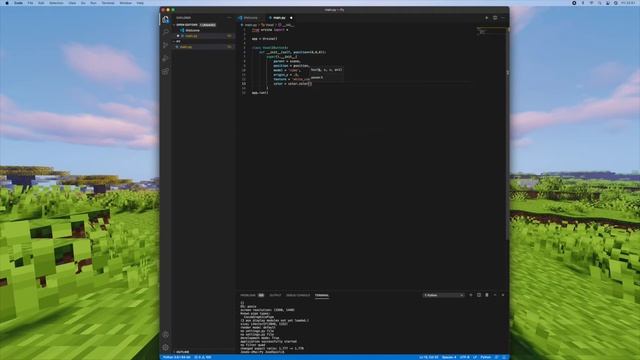
Task: Open Spotlight search in macOS menu bar
Action: [x=599, y=3]
